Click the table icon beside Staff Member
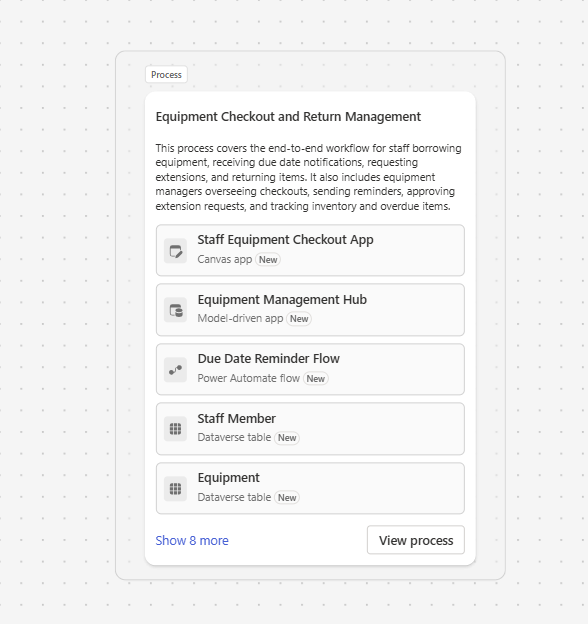Image resolution: width=588 pixels, height=624 pixels. coord(175,429)
